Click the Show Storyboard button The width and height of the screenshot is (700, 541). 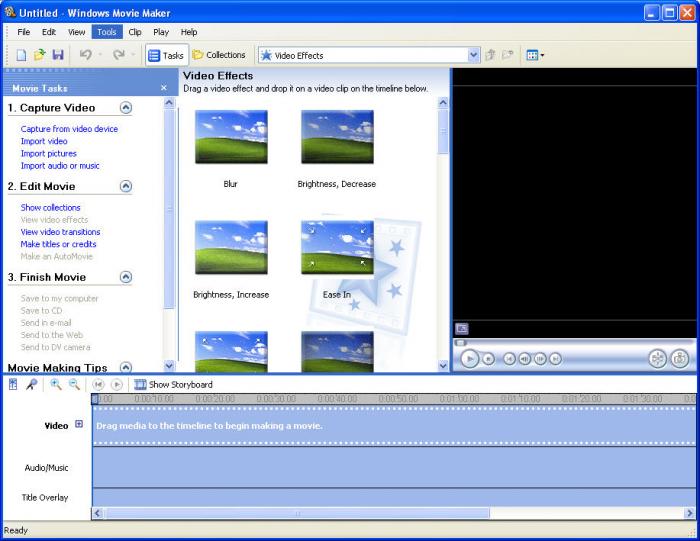pos(174,384)
